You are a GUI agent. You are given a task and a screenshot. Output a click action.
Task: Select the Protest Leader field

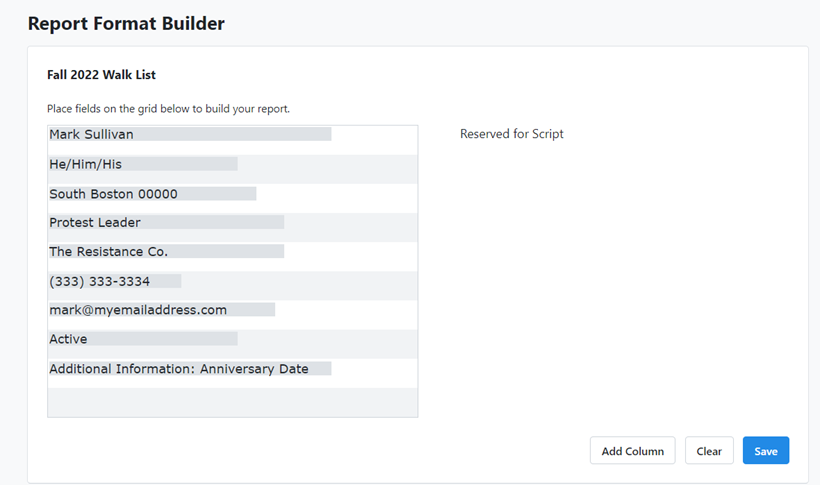[x=166, y=222]
